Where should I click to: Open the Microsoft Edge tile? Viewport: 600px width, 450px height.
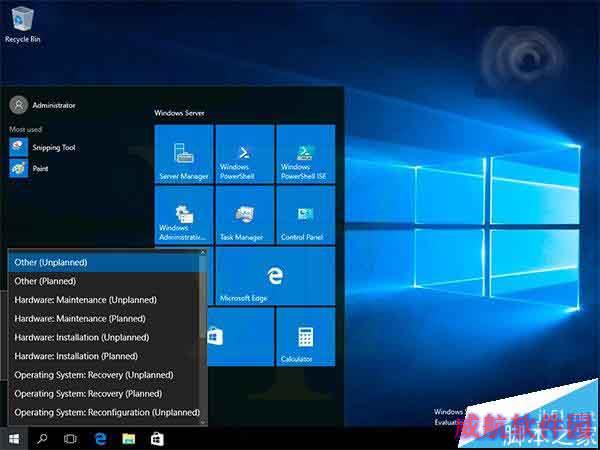point(275,276)
